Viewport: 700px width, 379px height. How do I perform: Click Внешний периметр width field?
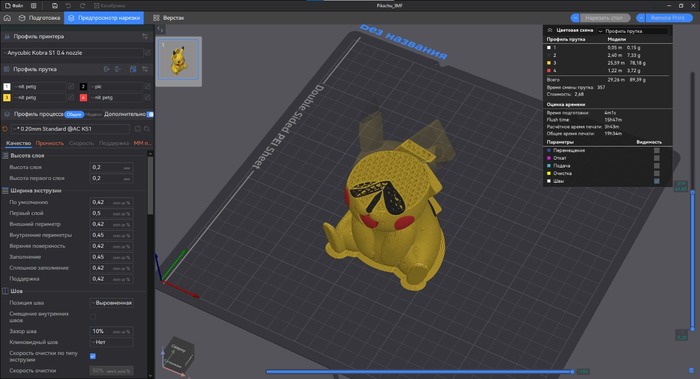tap(111, 224)
